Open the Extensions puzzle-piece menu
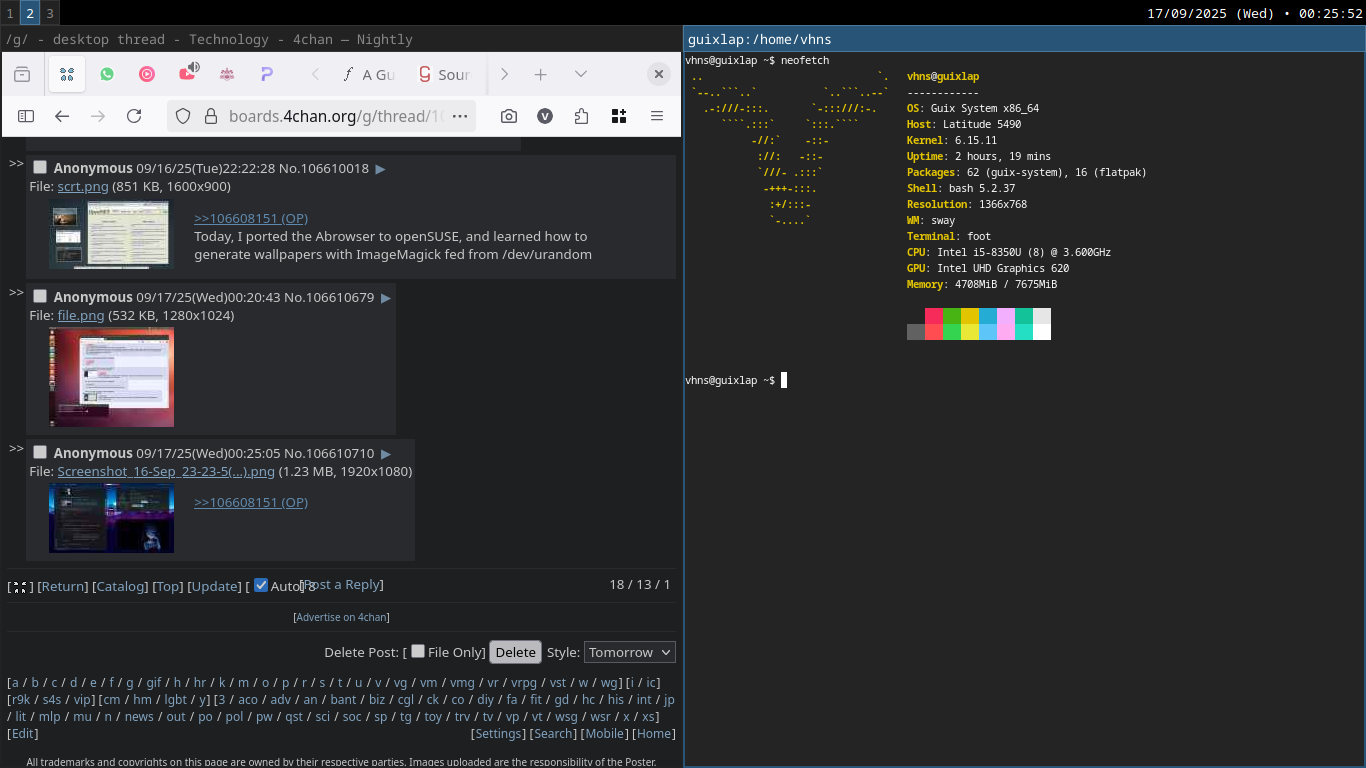Screen dimensions: 1366x768 pos(582,116)
